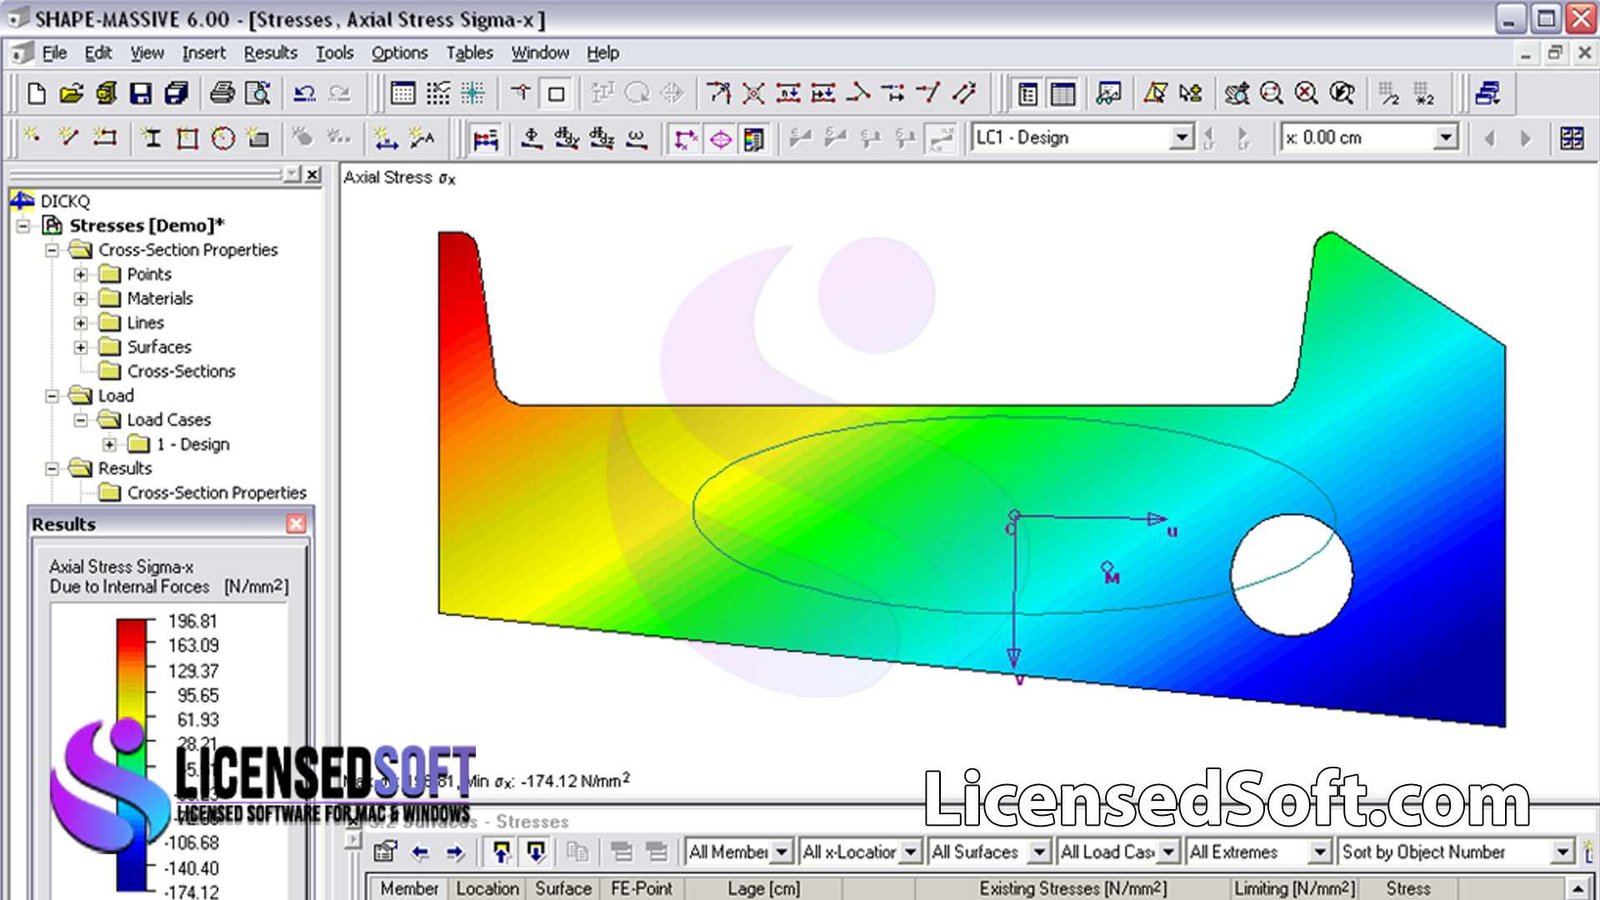Click the previous table row arrow icon

click(420, 852)
